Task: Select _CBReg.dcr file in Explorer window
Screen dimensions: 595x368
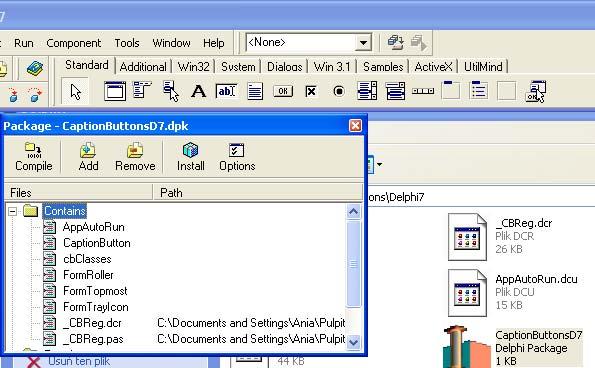Action: (x=500, y=236)
